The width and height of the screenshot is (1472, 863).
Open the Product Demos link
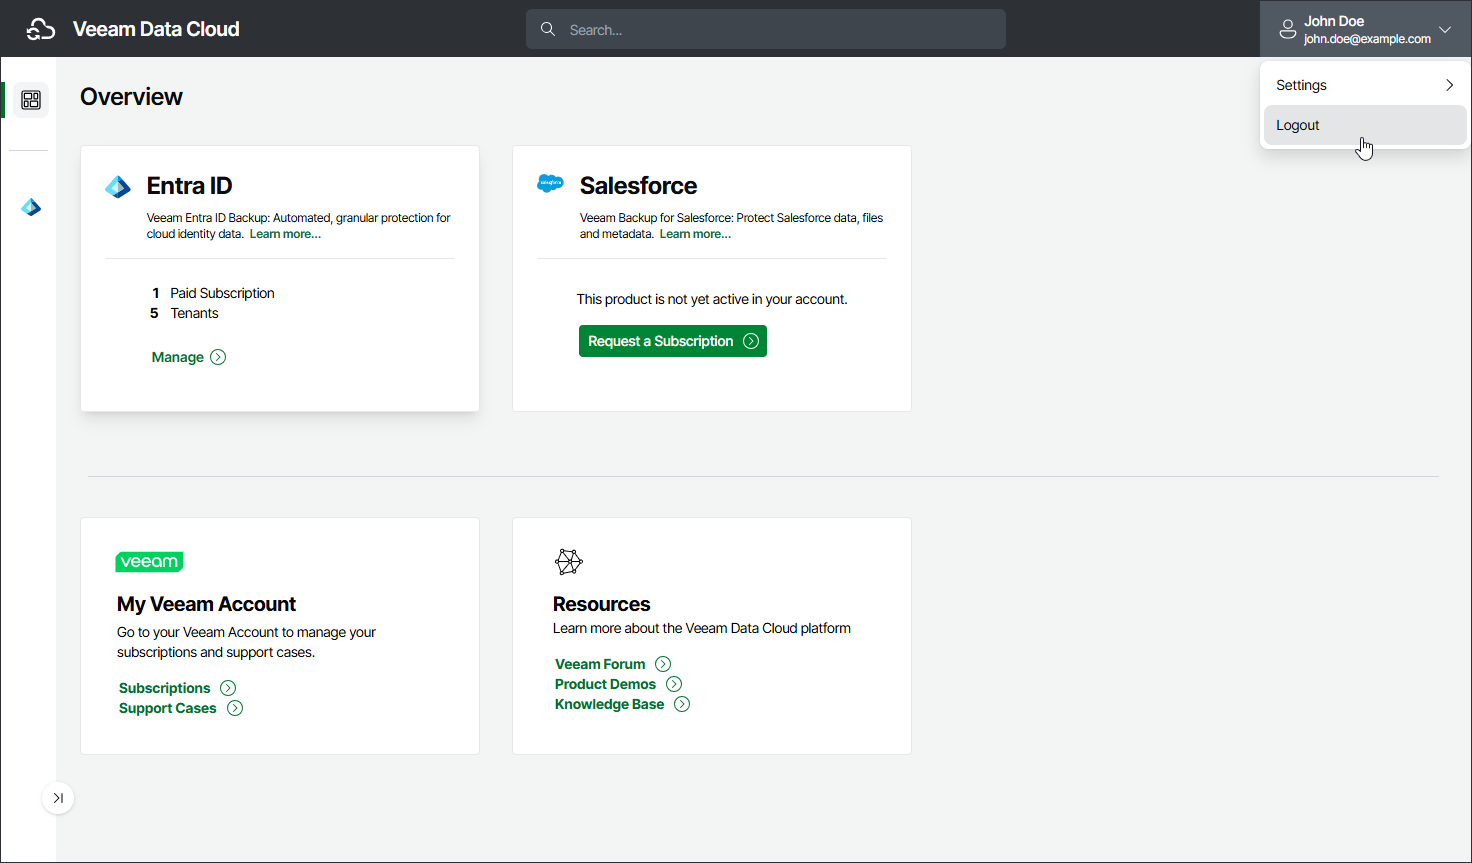[x=605, y=684]
